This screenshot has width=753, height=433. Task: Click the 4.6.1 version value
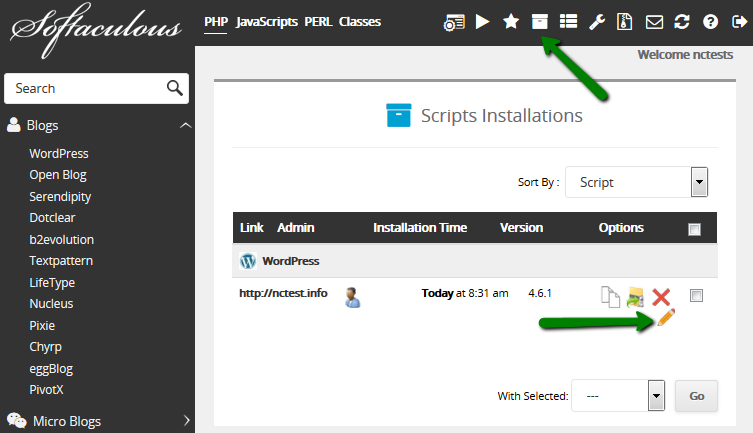pyautogui.click(x=540, y=293)
